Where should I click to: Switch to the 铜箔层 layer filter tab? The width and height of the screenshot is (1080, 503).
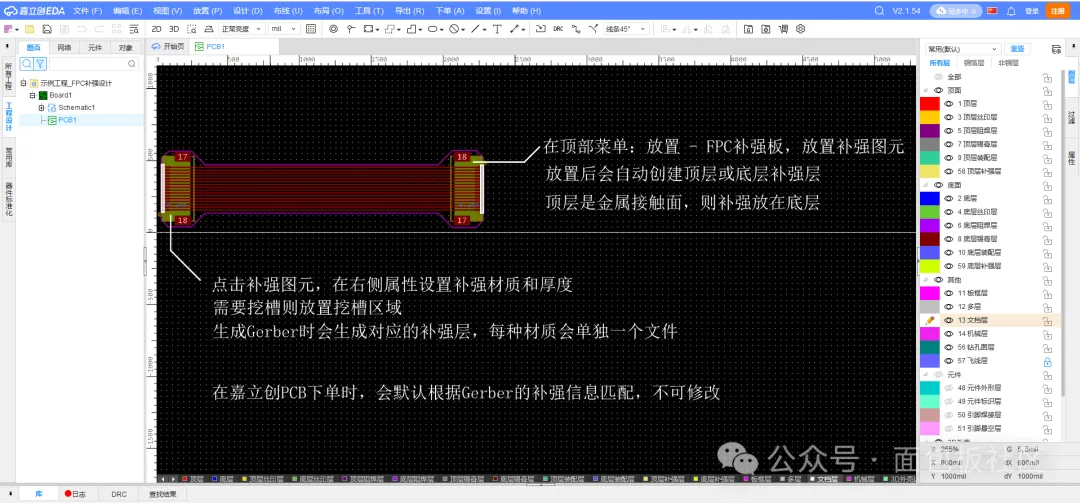[974, 63]
